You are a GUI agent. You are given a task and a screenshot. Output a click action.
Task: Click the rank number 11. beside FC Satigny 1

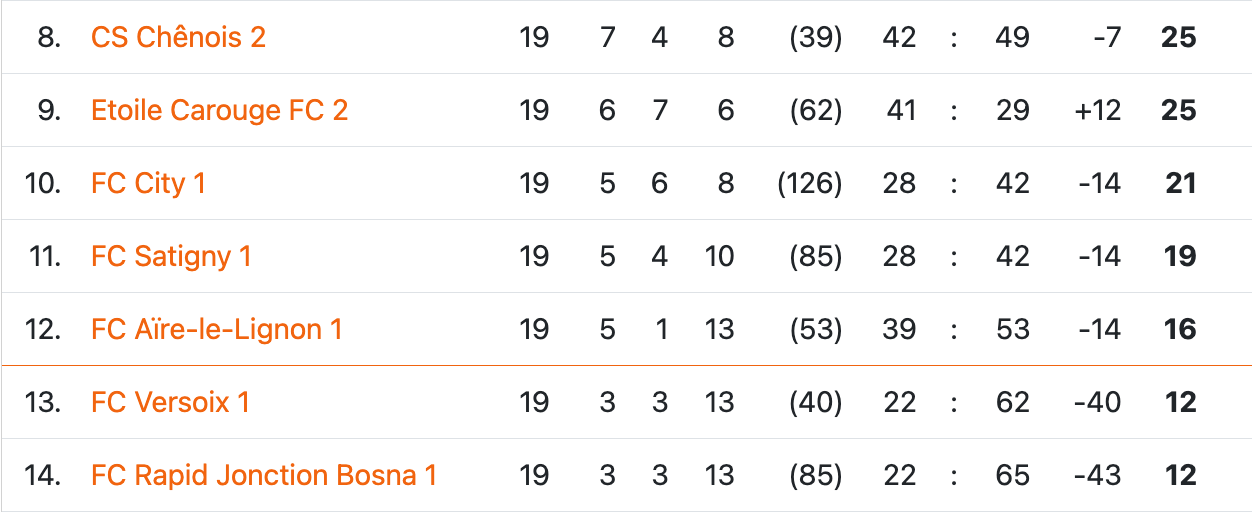[x=45, y=257]
